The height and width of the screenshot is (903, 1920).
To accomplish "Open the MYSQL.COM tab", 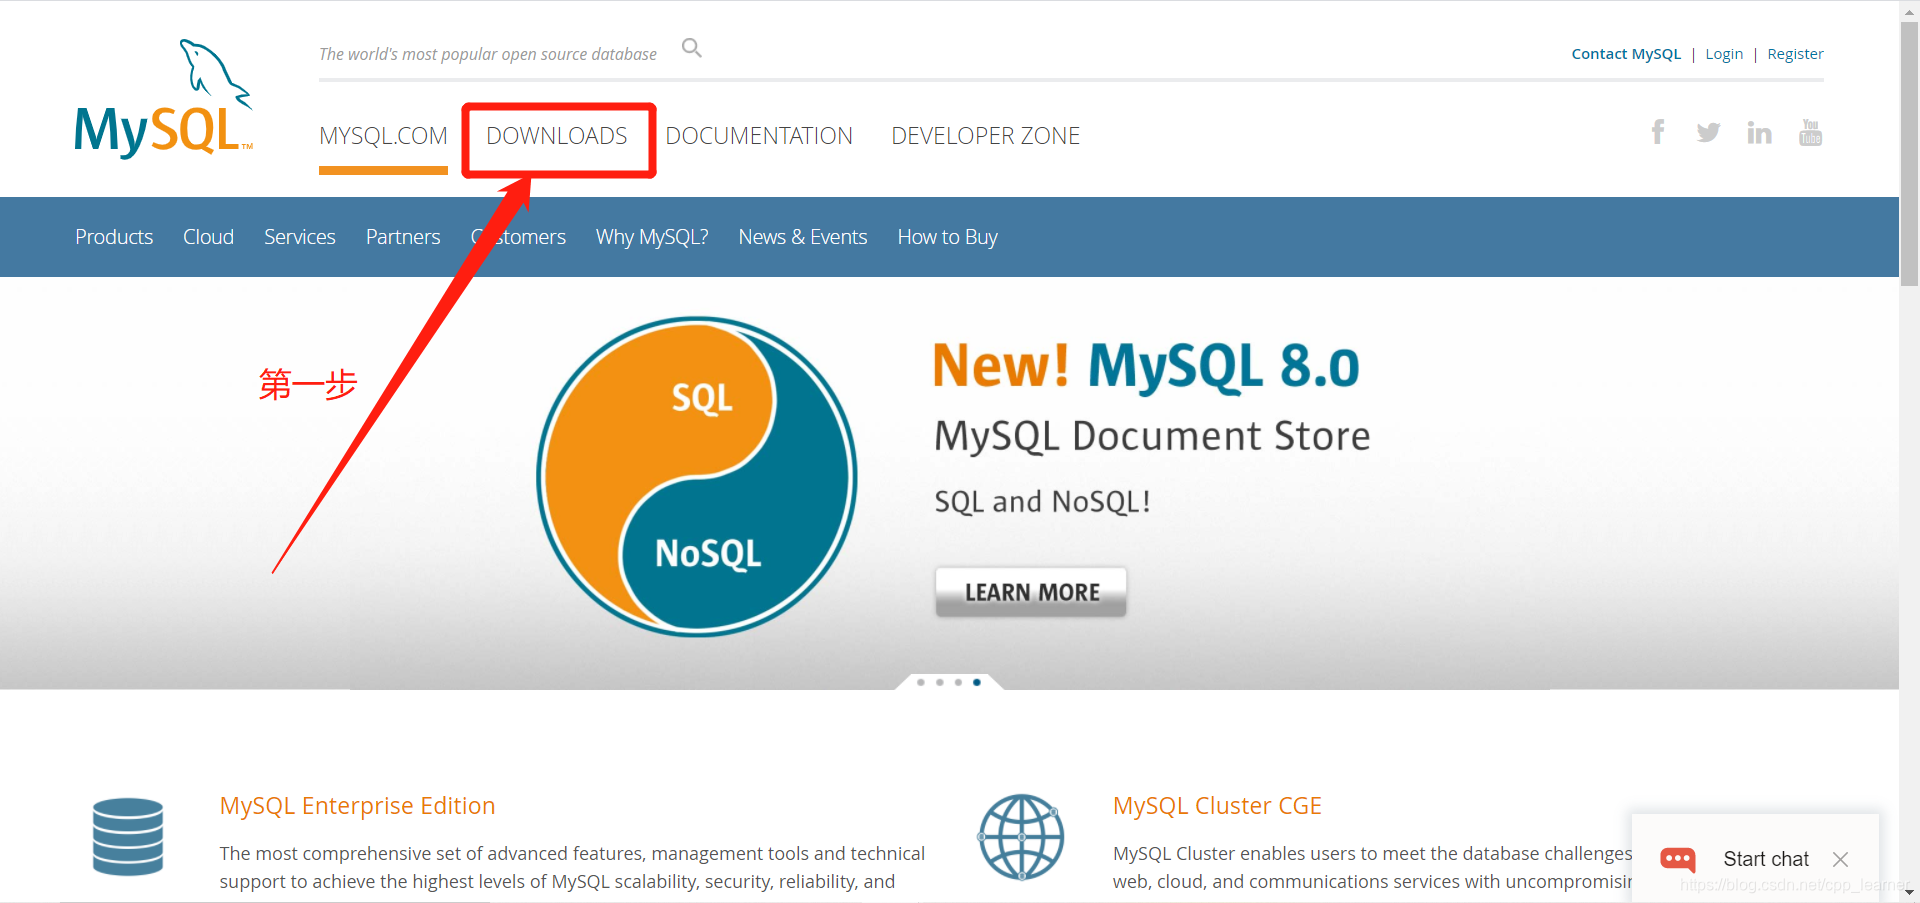I will pyautogui.click(x=383, y=136).
